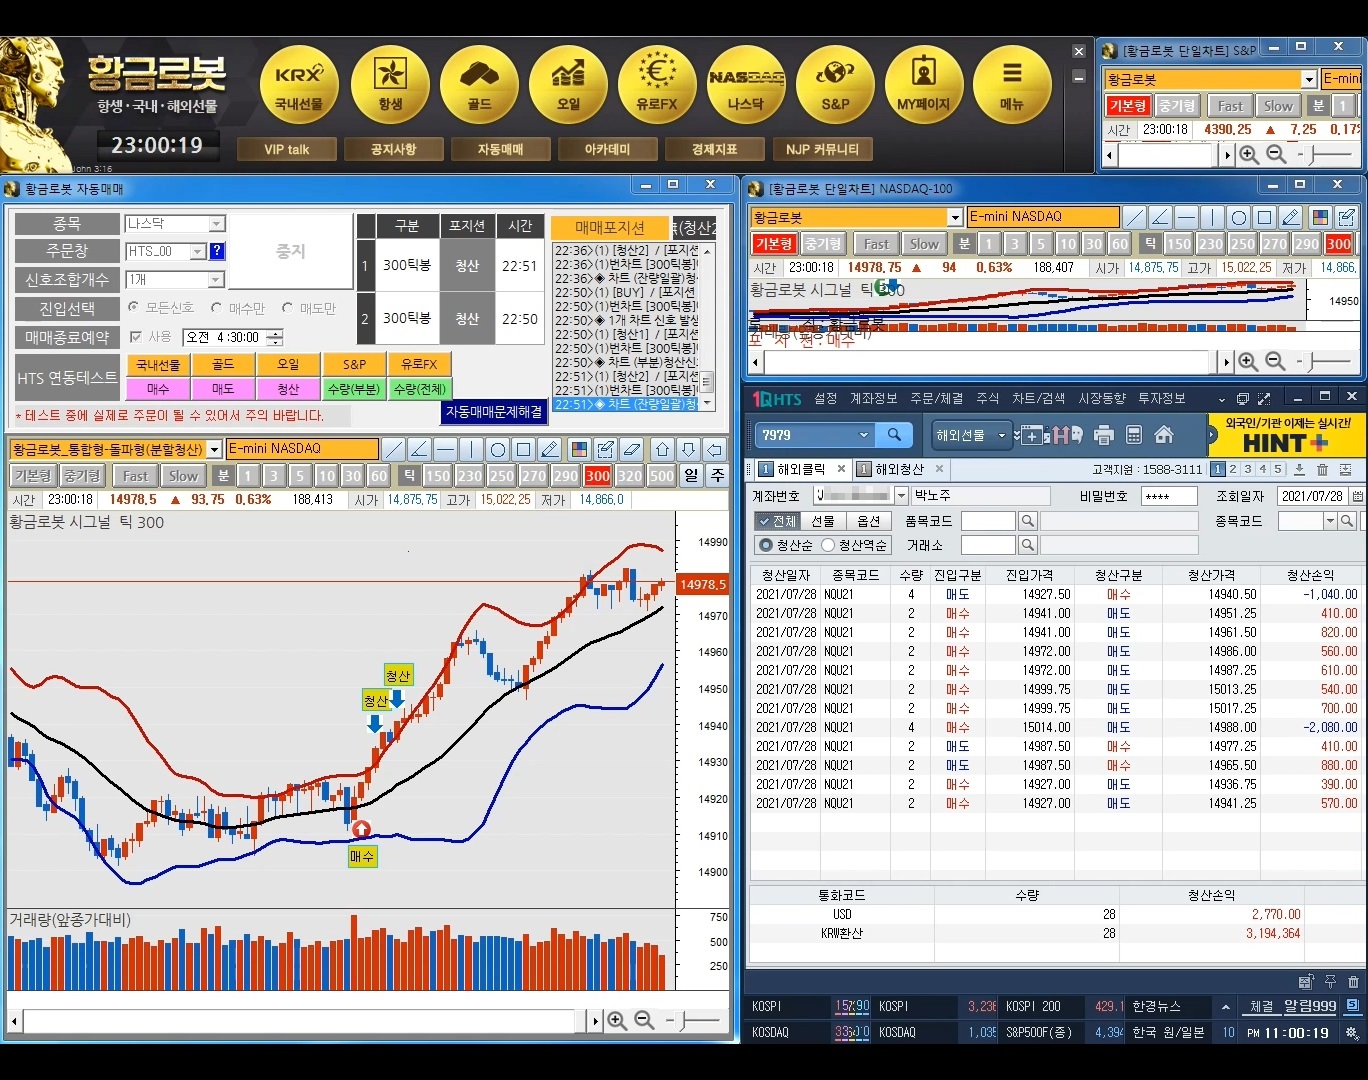Image resolution: width=1368 pixels, height=1080 pixels.
Task: Switch to the 해외청산 tab
Action: click(900, 469)
